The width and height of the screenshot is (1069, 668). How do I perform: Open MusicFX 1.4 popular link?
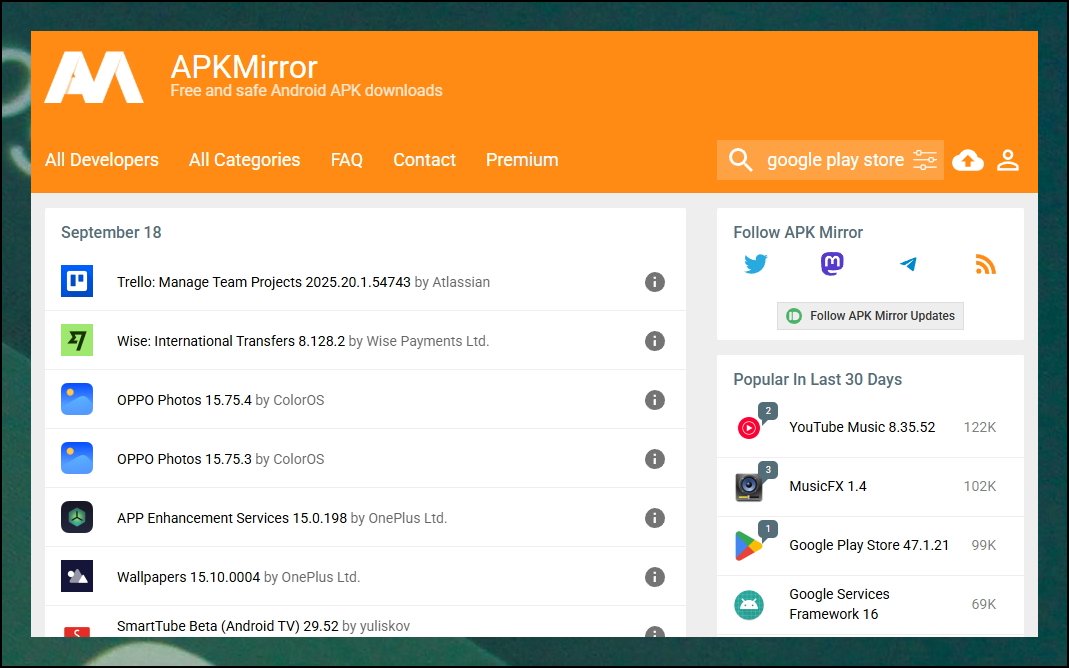point(828,486)
